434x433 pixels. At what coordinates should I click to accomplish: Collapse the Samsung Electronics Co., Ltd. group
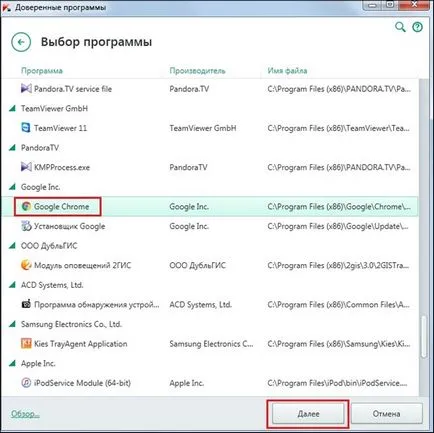coord(12,324)
